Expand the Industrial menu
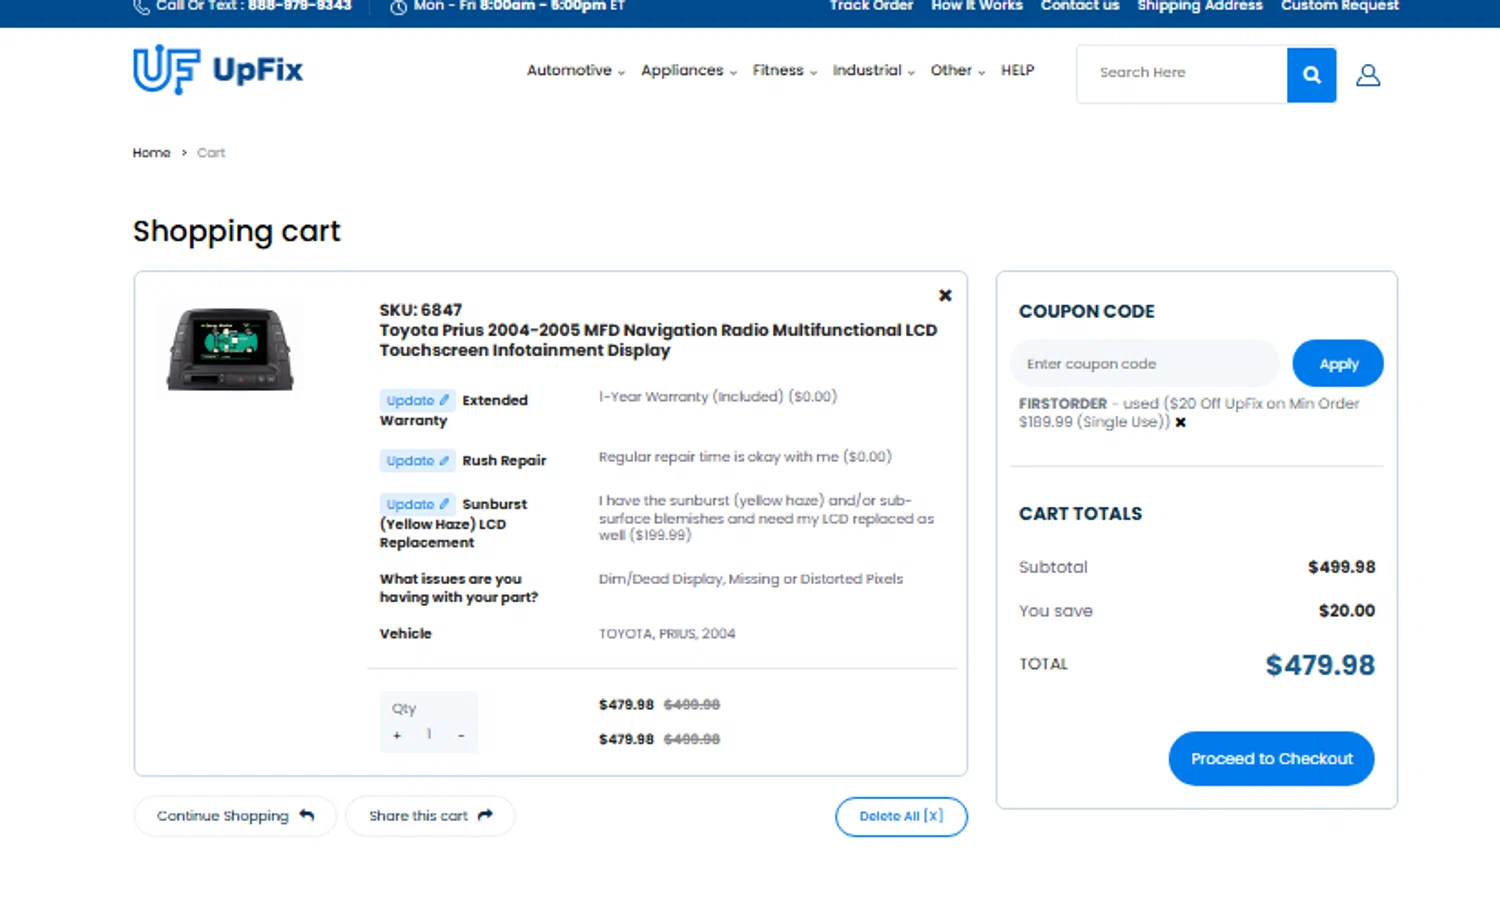This screenshot has width=1500, height=922. tap(873, 70)
